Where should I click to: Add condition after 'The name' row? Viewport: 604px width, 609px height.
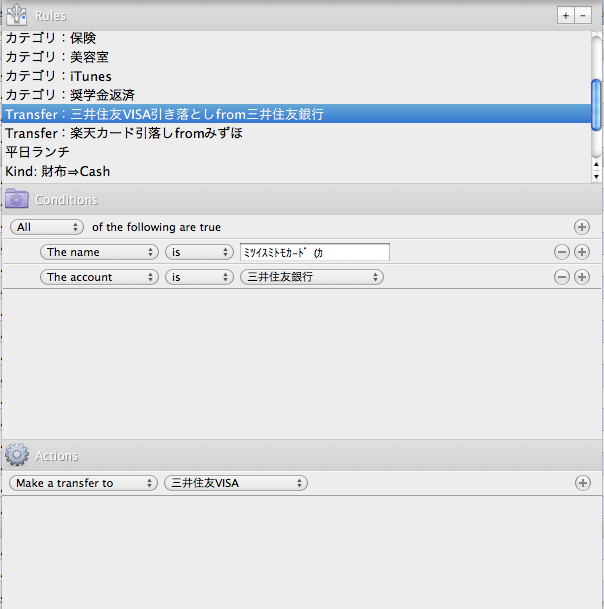coord(581,252)
